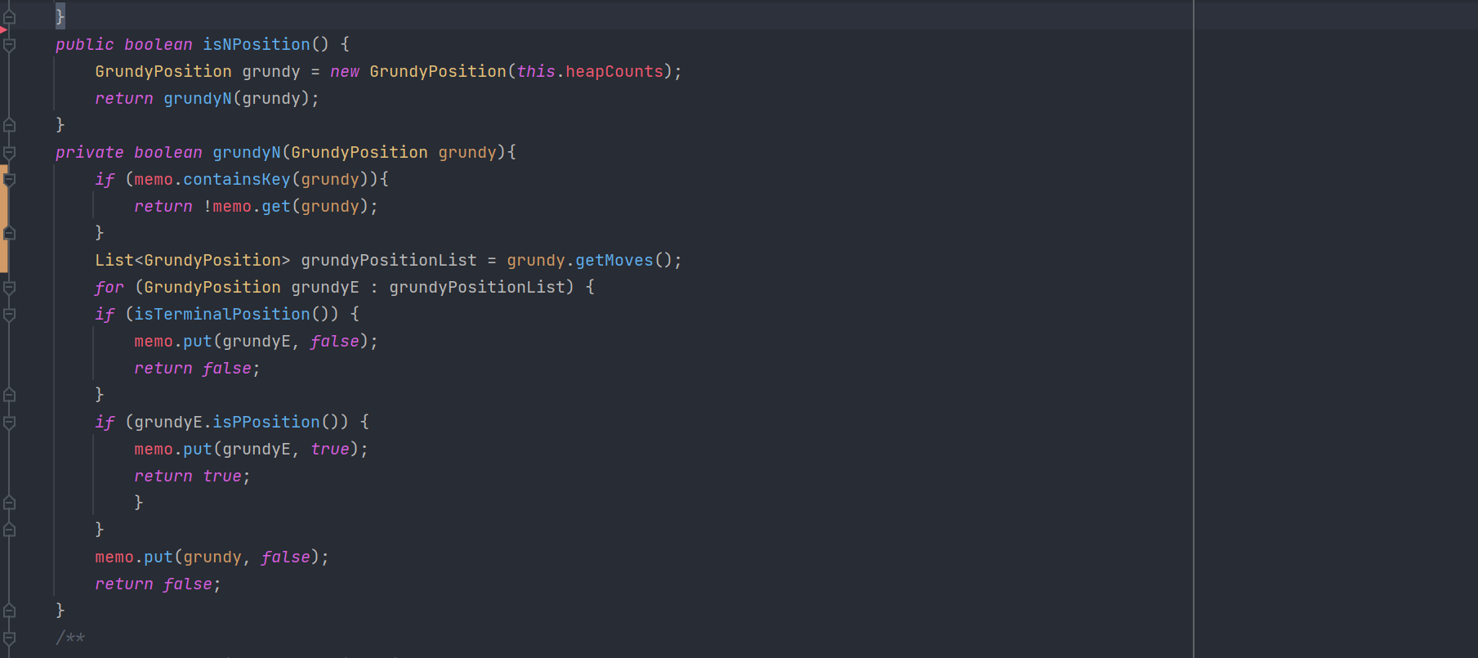
Task: Click fold end marker of grundyN method
Action: click(9, 610)
